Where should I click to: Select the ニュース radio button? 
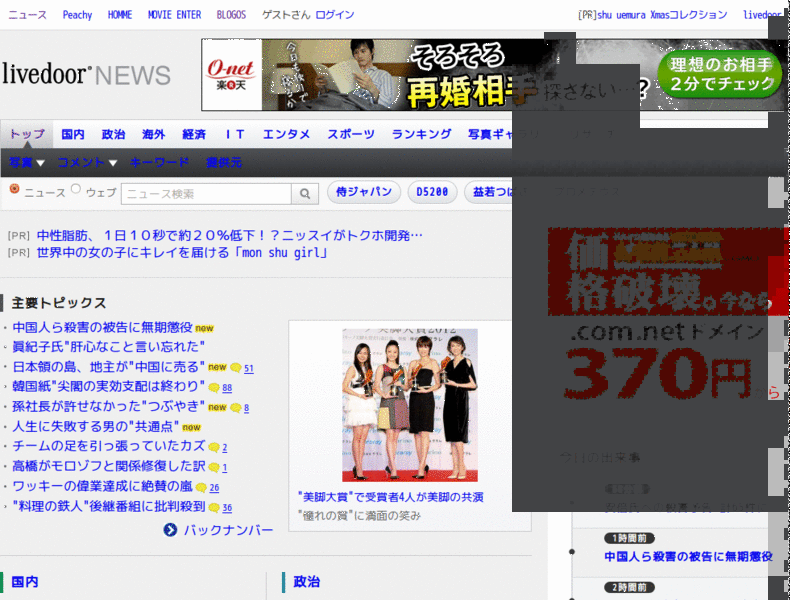(14, 189)
